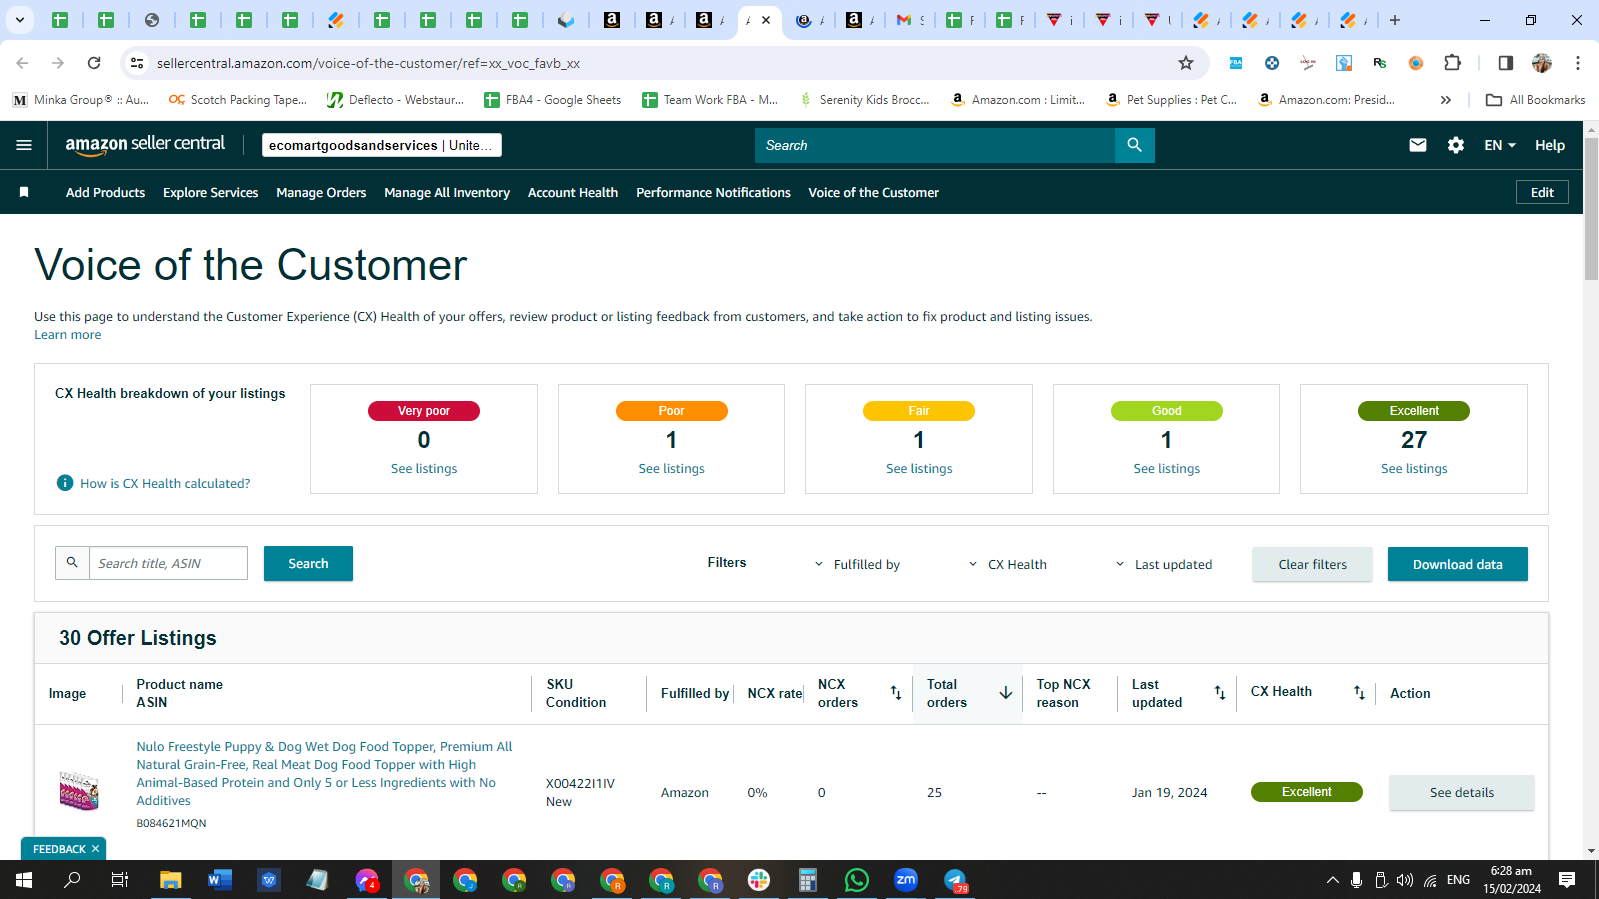This screenshot has width=1599, height=899.
Task: Focus the Seller Central top search field
Action: pyautogui.click(x=935, y=145)
